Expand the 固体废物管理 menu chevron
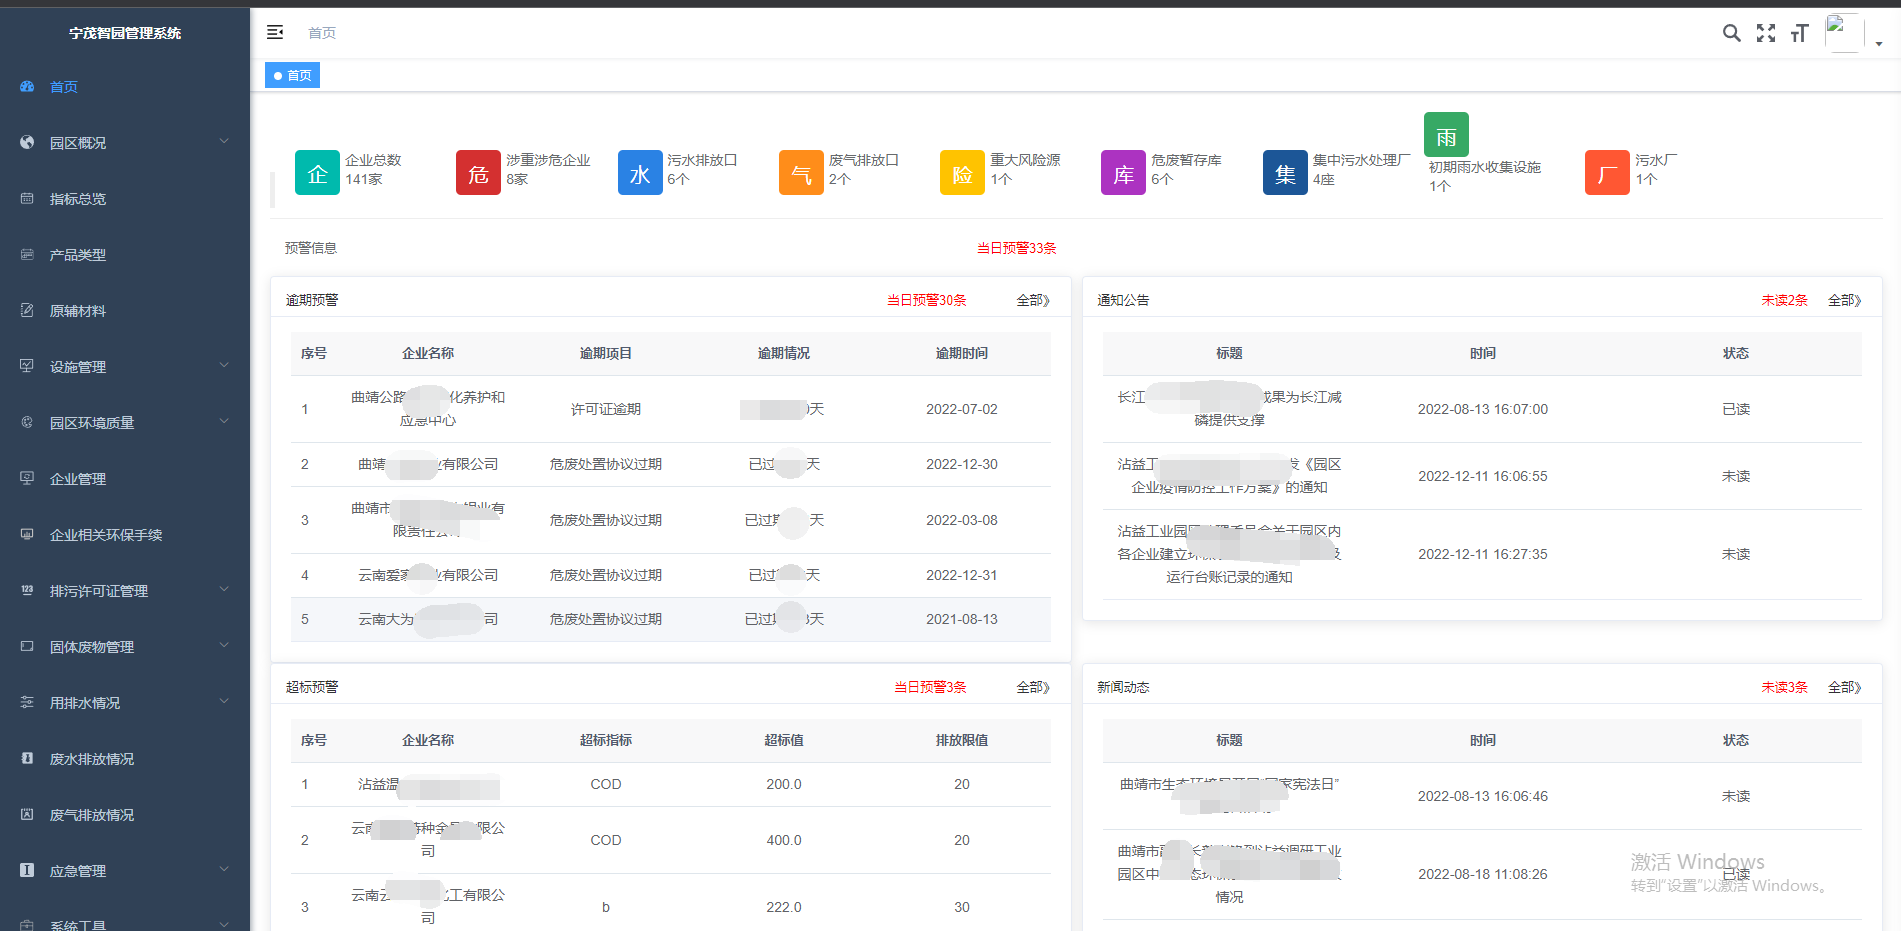1901x931 pixels. click(224, 646)
